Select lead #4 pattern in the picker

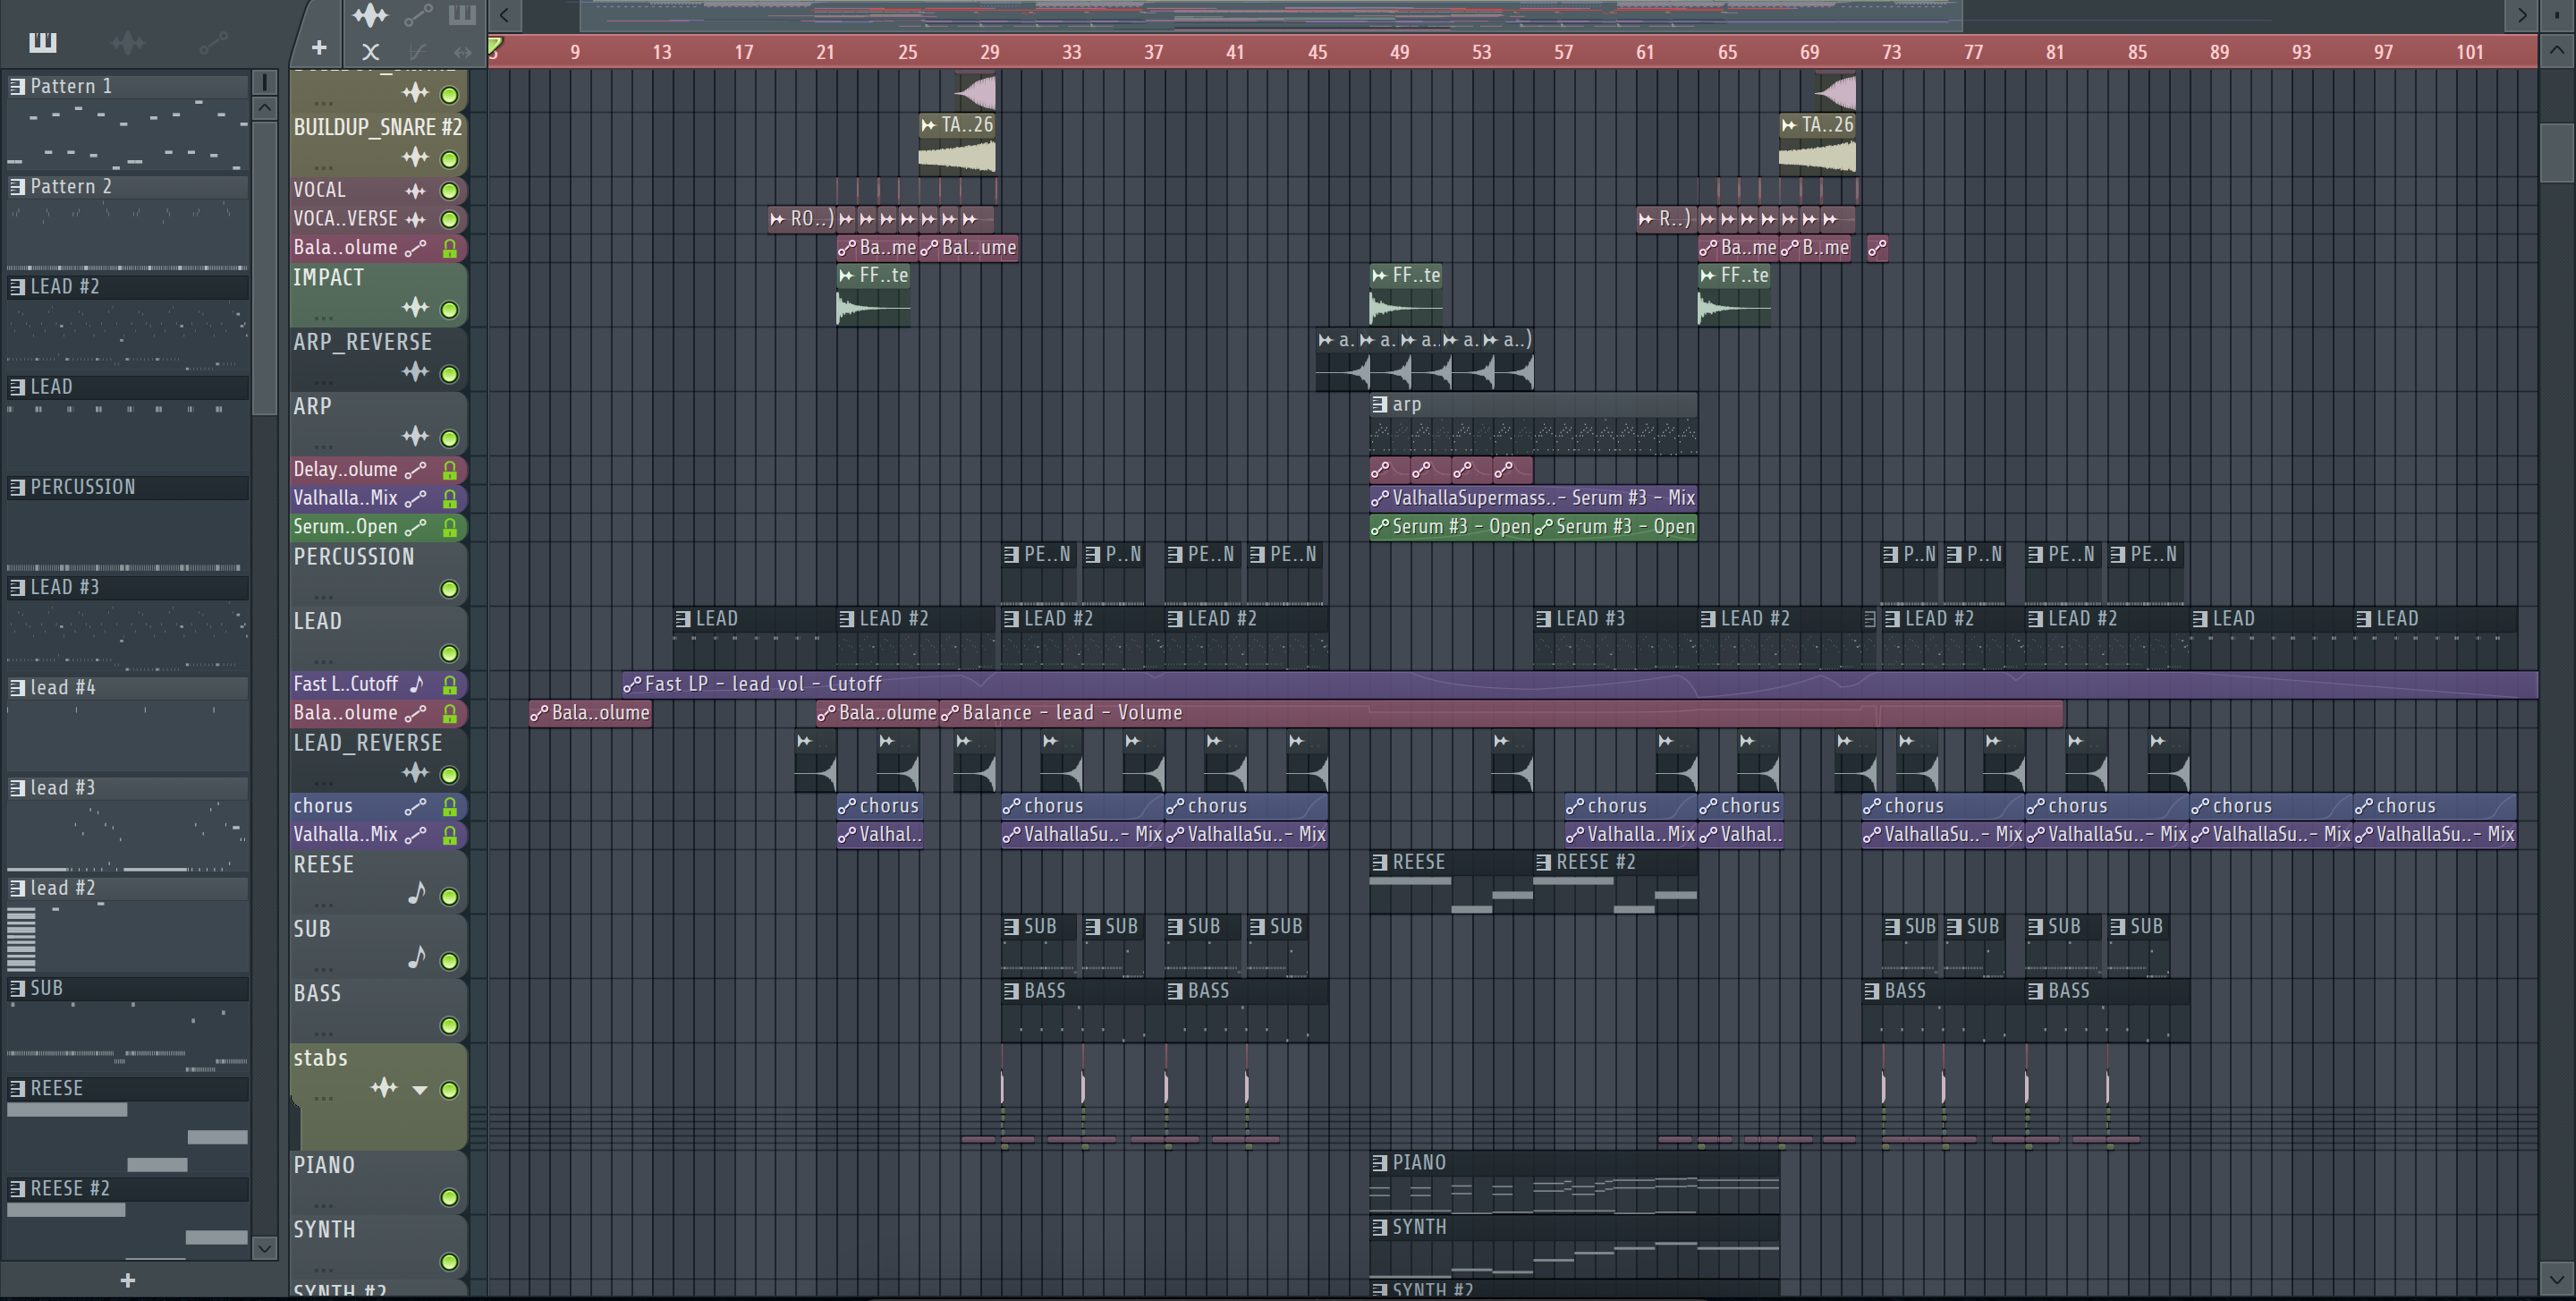coord(128,687)
